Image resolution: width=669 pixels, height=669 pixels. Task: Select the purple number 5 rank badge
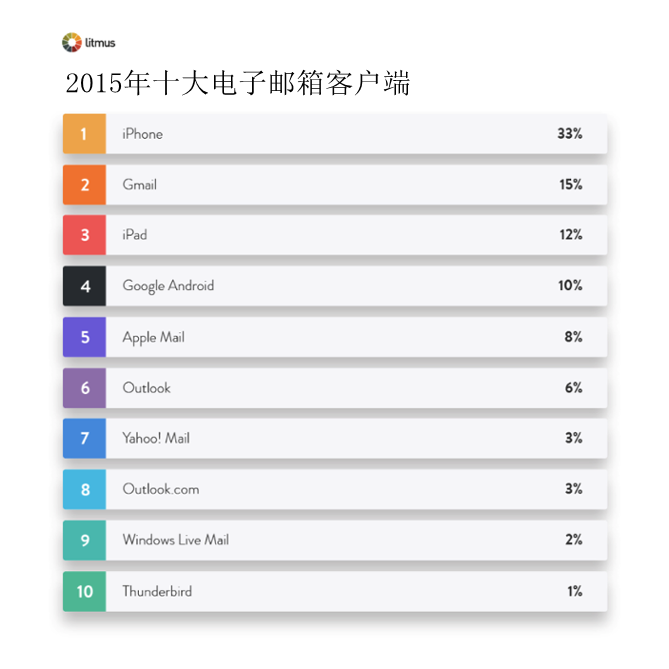84,337
